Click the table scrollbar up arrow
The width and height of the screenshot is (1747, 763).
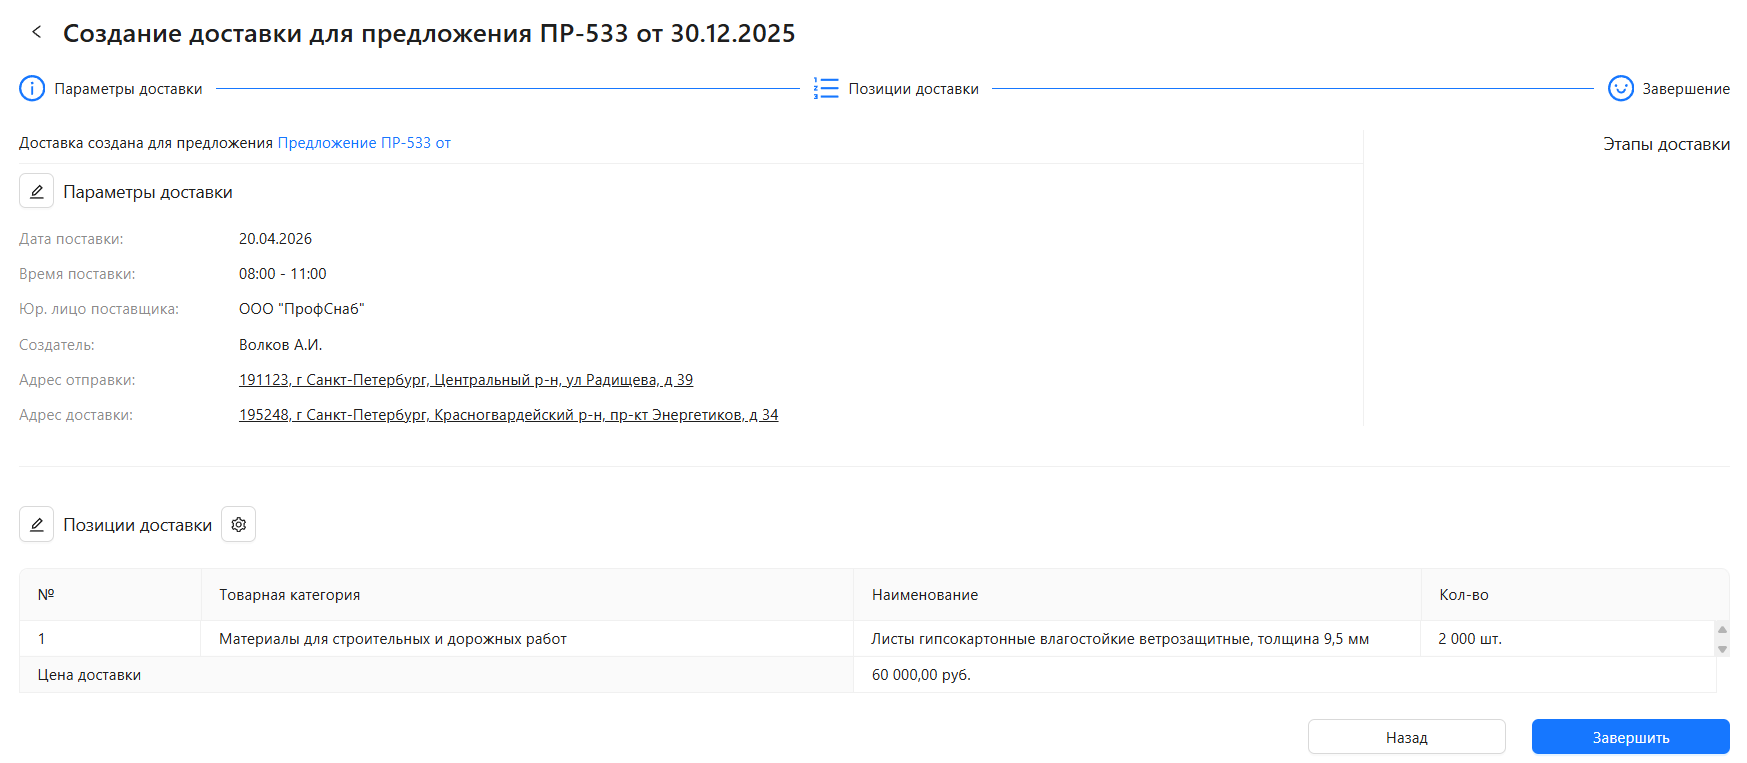coord(1722,629)
